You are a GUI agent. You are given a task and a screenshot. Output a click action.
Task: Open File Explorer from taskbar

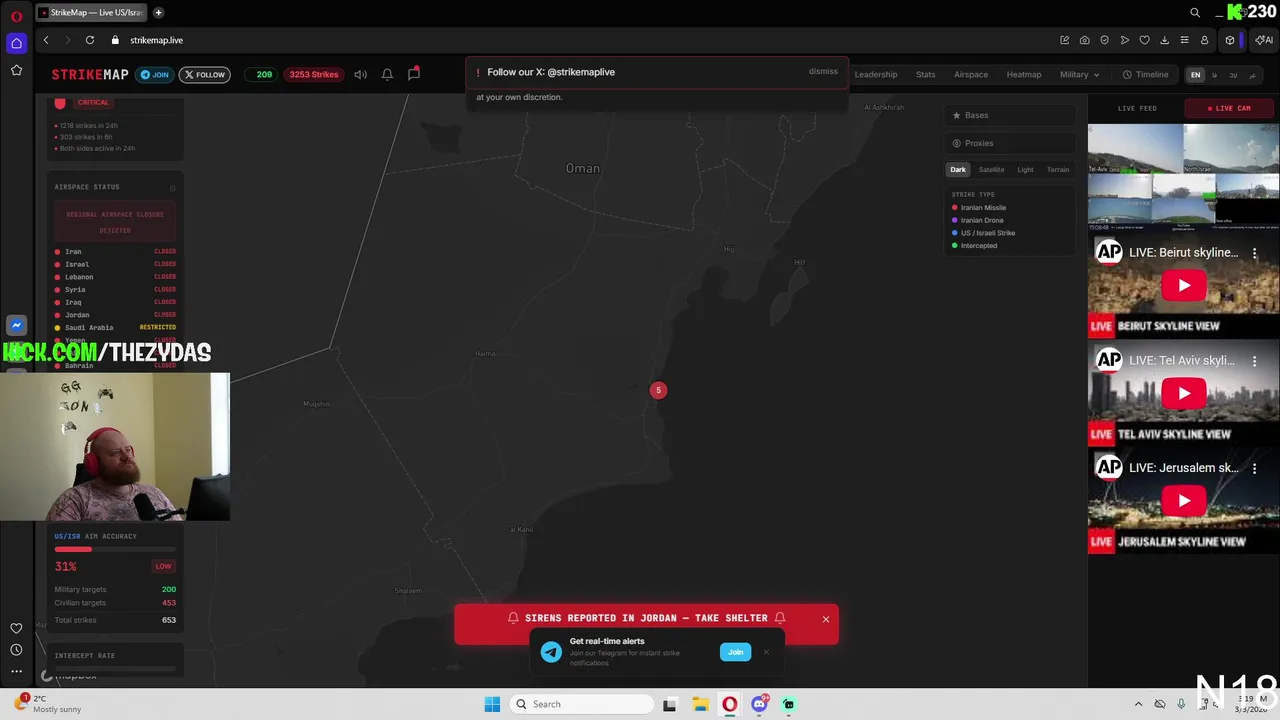700,704
